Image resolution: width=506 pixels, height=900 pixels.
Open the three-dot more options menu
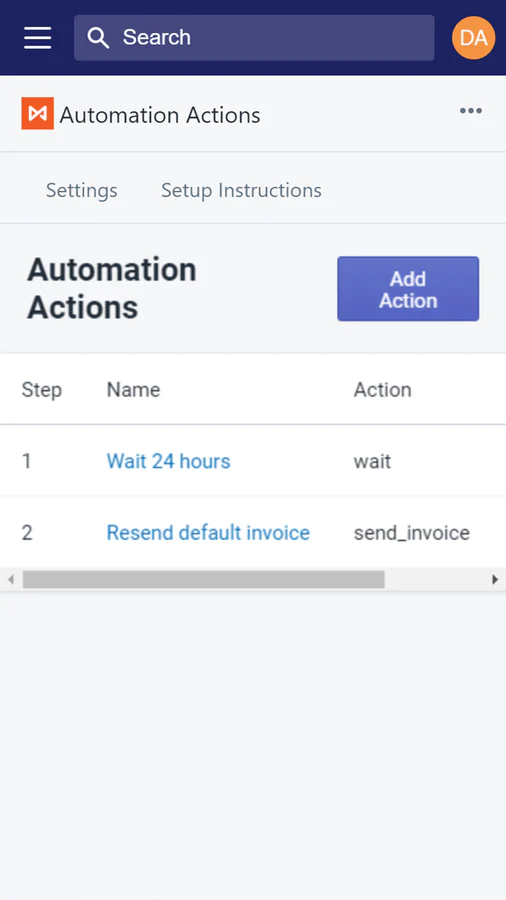pyautogui.click(x=470, y=111)
